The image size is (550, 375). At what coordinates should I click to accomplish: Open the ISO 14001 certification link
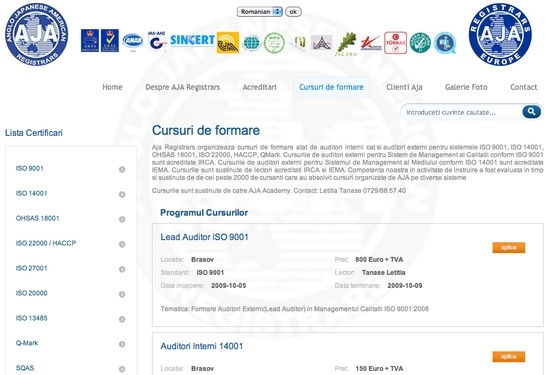[31, 193]
